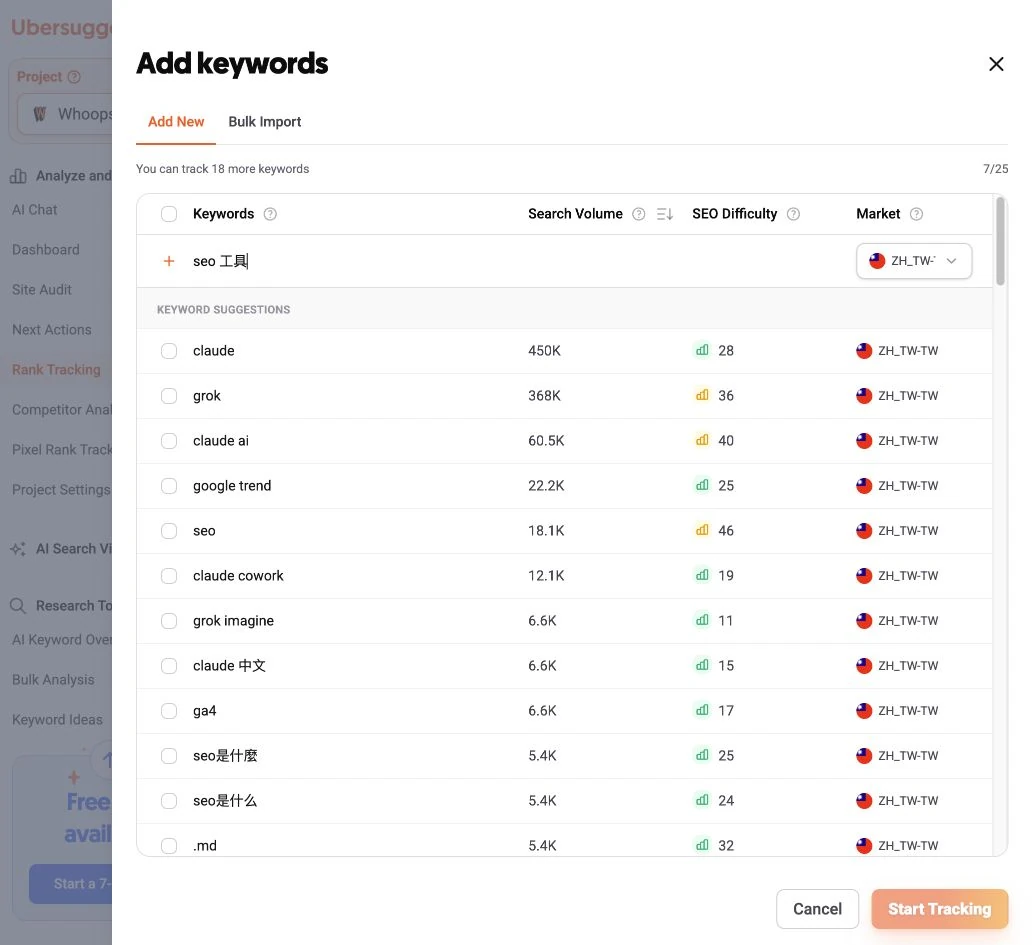Click the Keywords column help icon
The height and width of the screenshot is (945, 1032).
tap(270, 214)
